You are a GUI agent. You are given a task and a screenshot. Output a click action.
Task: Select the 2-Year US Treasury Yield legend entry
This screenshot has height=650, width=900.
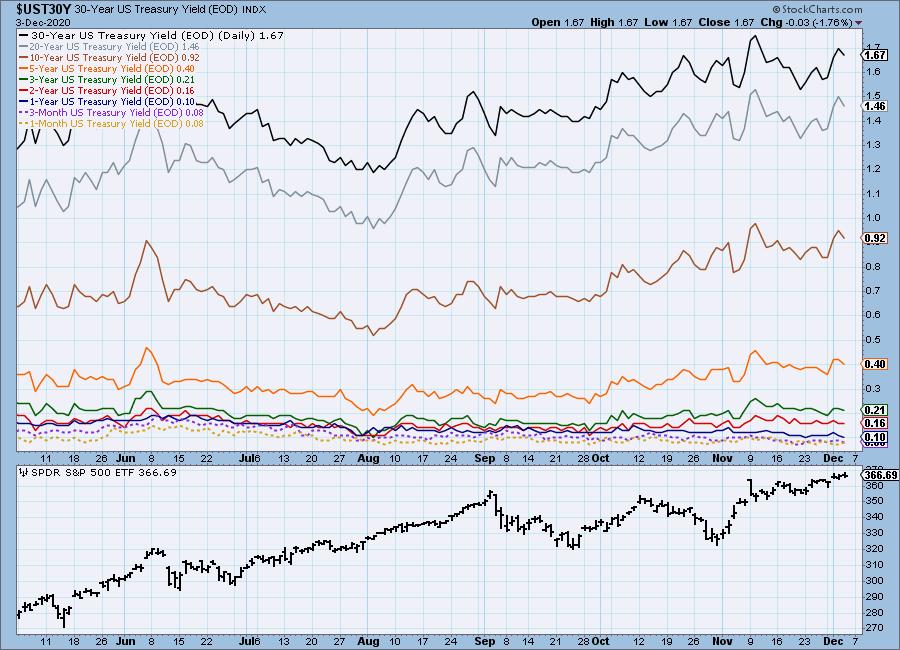(107, 90)
